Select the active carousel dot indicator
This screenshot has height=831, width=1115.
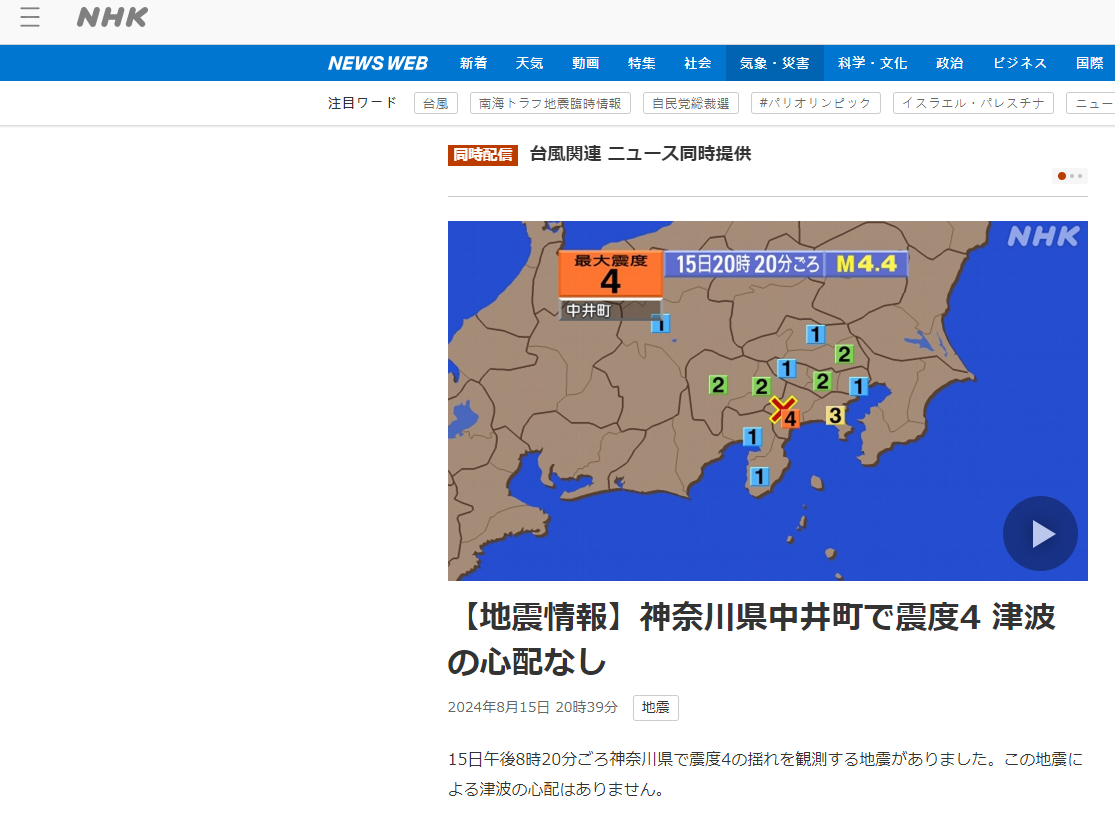point(1061,176)
